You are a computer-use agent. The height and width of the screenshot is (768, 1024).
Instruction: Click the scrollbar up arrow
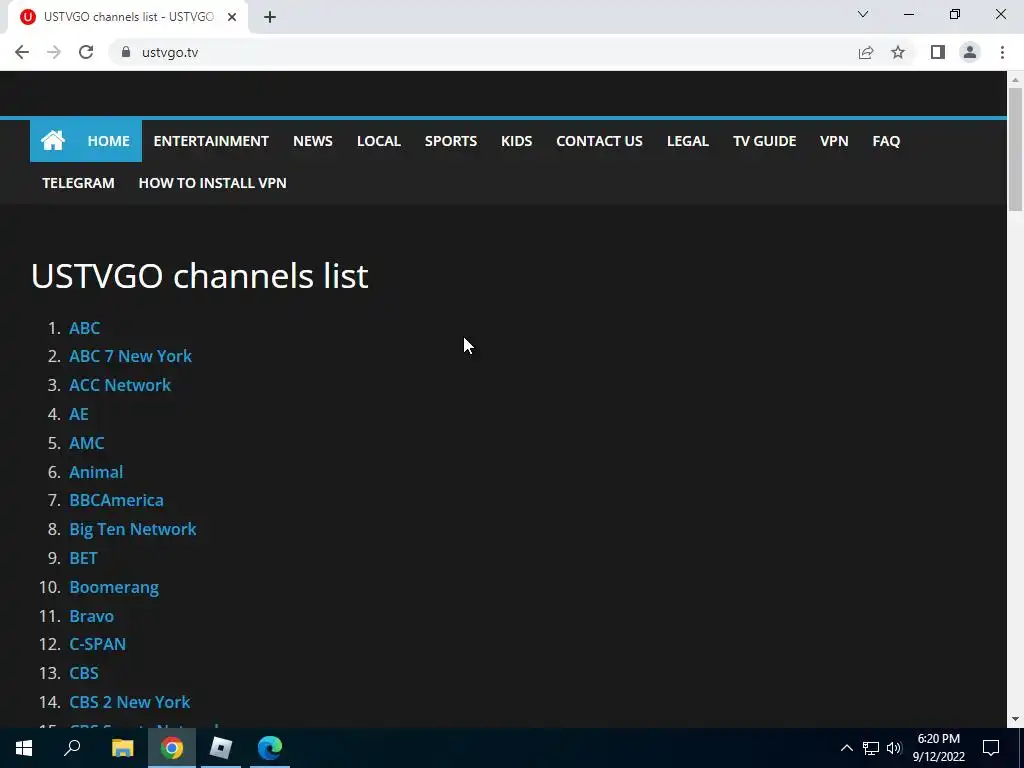pos(1016,79)
